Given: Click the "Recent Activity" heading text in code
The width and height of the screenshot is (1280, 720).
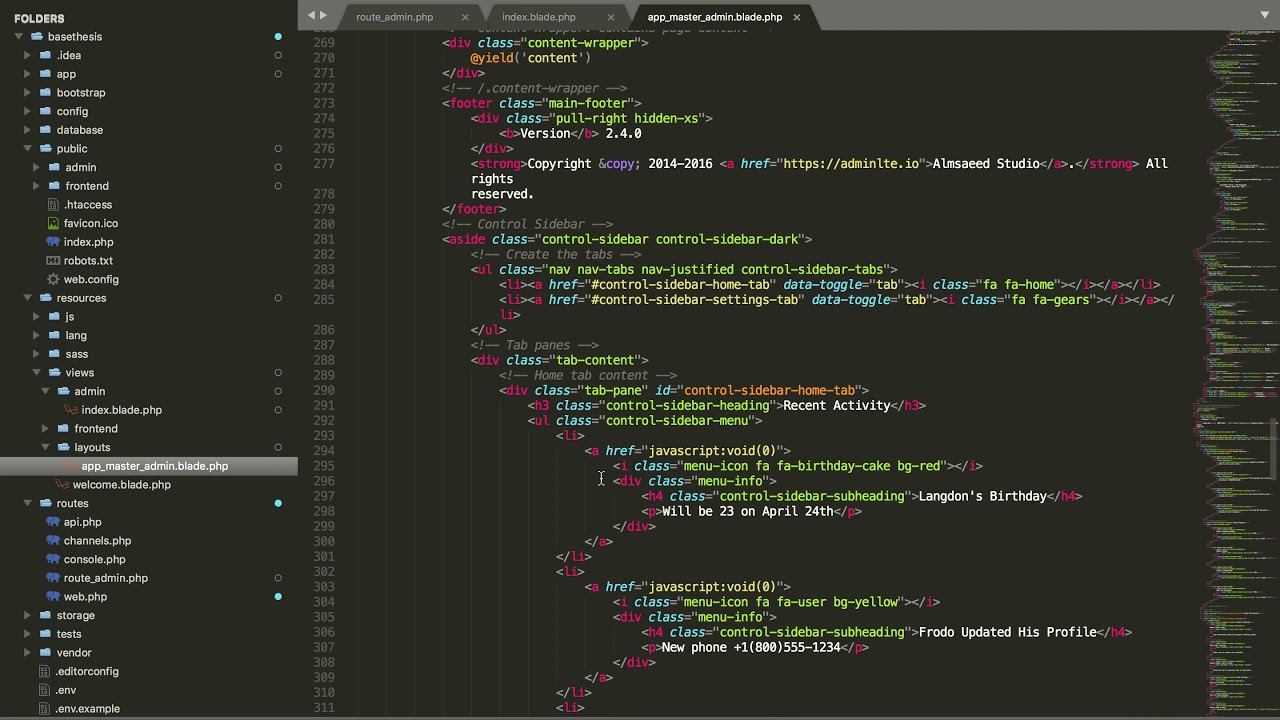Looking at the screenshot, I should pyautogui.click(x=836, y=406).
